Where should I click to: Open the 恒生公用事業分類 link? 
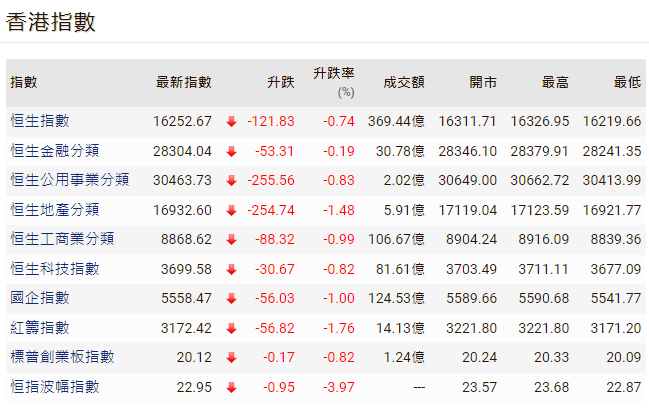[69, 180]
